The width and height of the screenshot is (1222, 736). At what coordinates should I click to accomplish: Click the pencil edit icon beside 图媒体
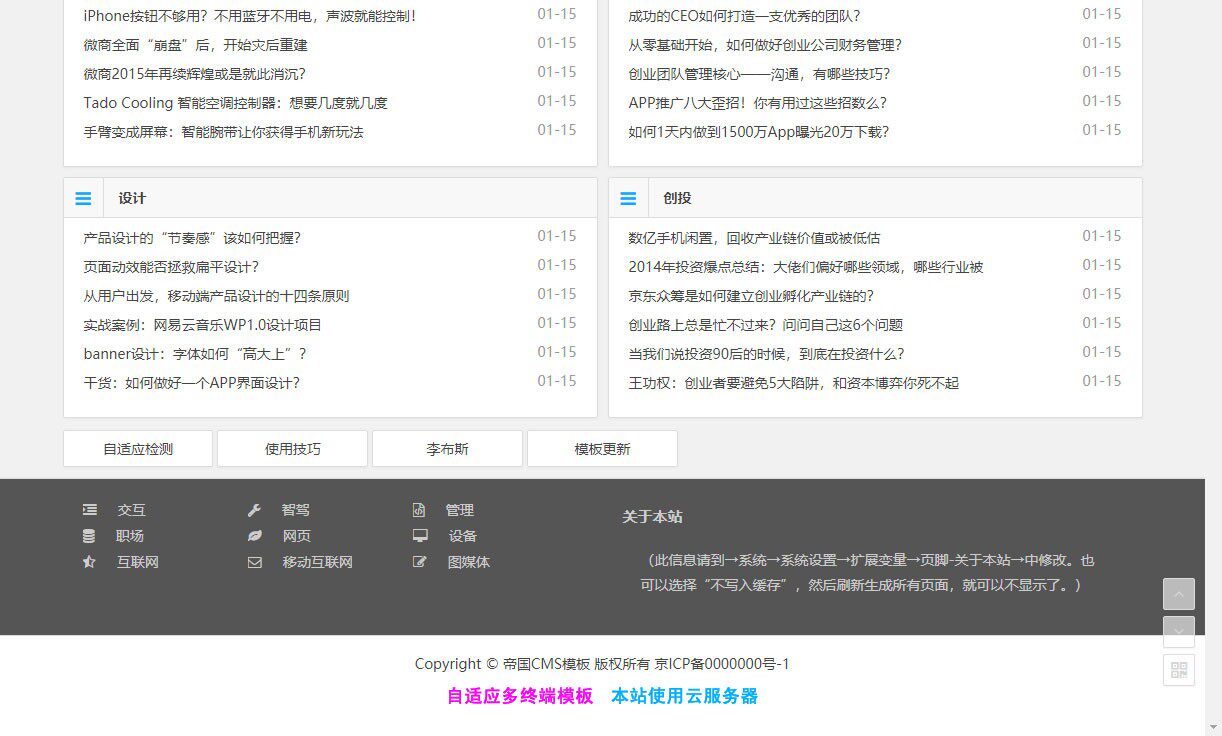click(x=419, y=562)
